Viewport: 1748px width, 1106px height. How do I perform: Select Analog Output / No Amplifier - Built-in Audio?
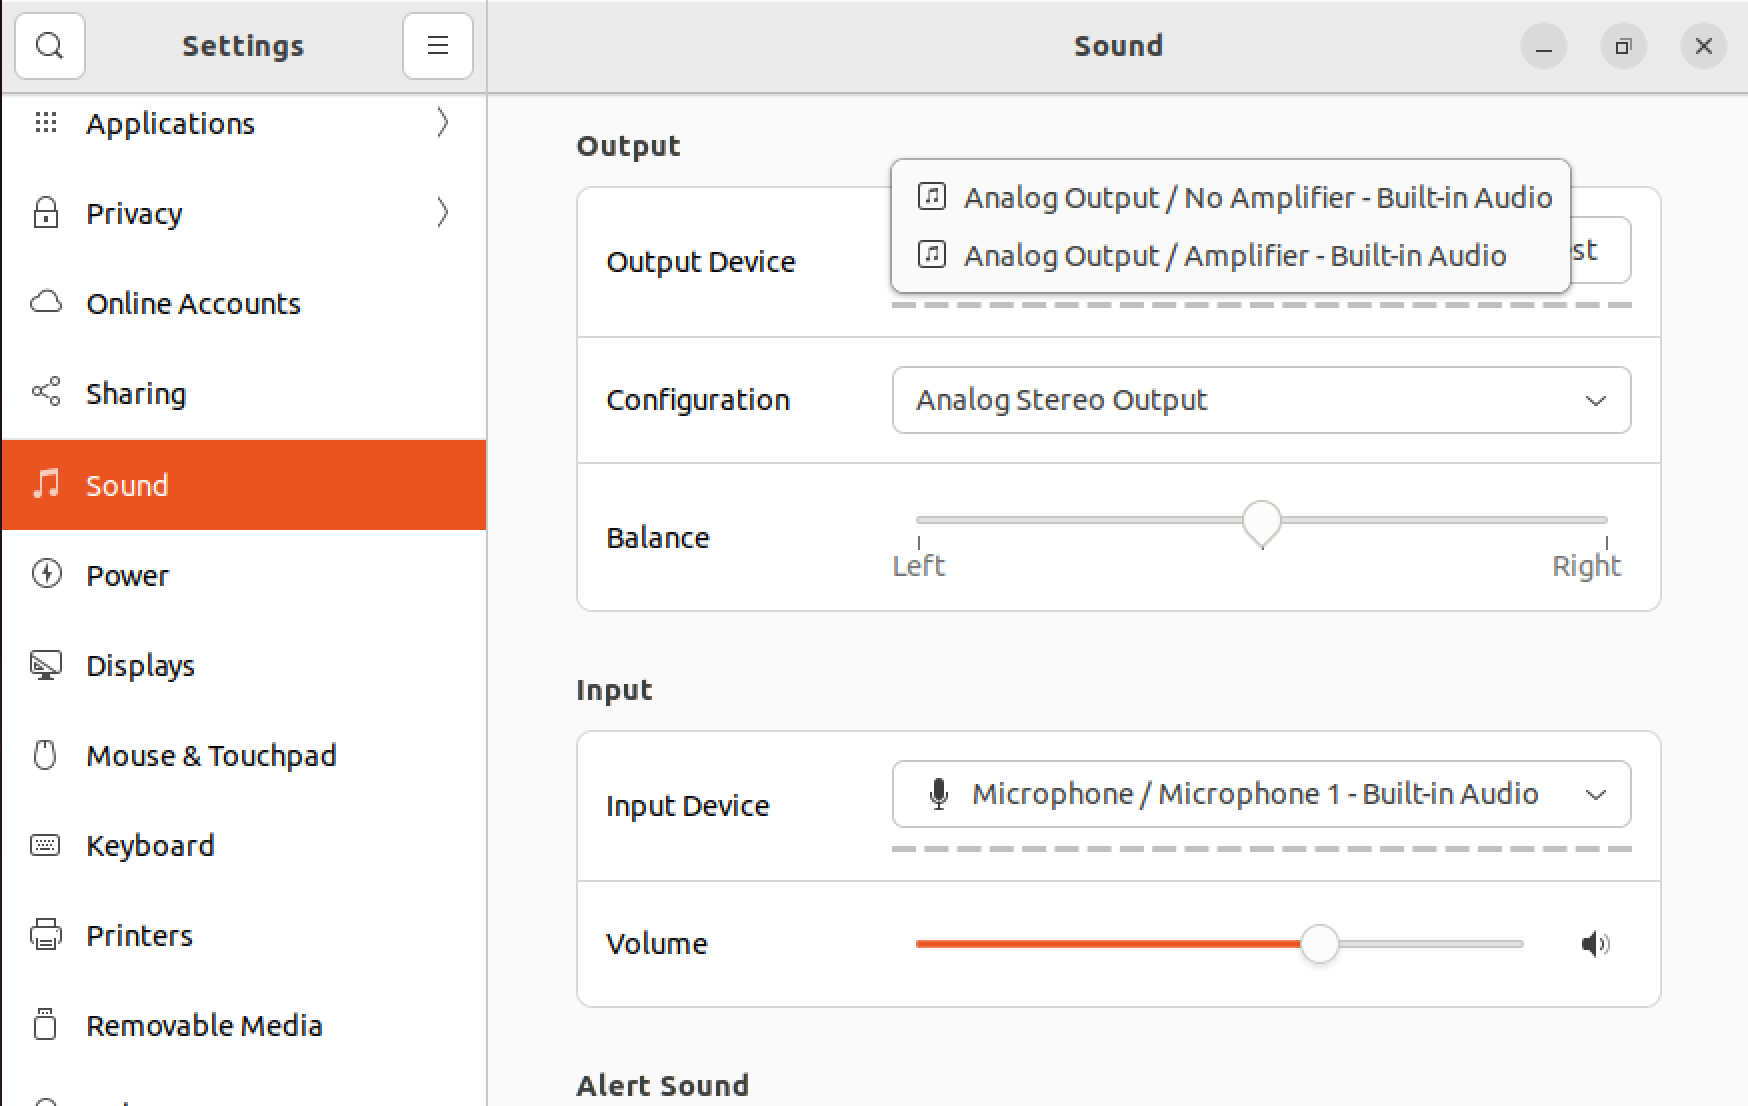[1230, 197]
